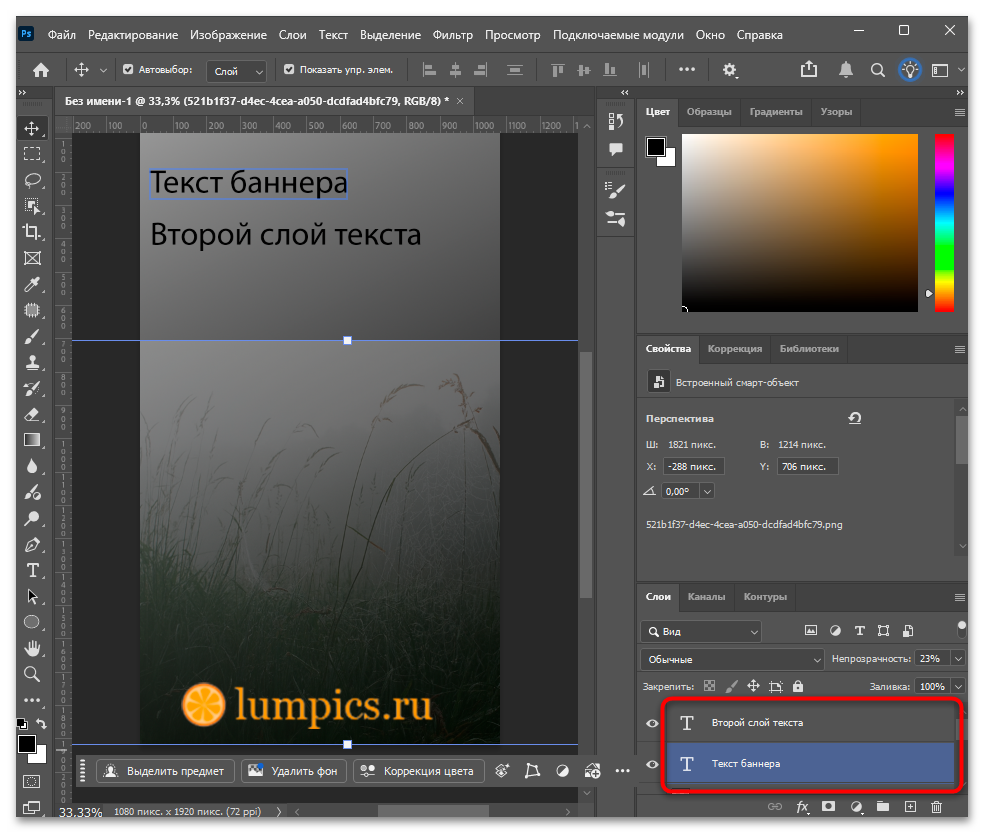Hide the Второй слой текста layer
The width and height of the screenshot is (984, 833).
coord(652,723)
